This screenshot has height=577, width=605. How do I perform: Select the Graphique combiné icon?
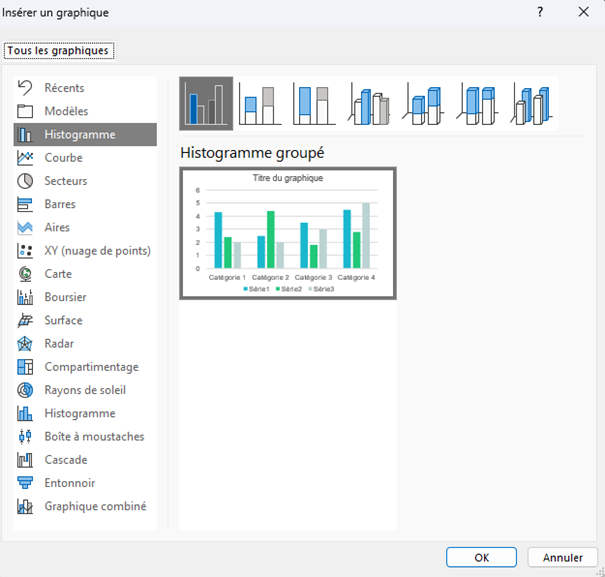click(25, 506)
